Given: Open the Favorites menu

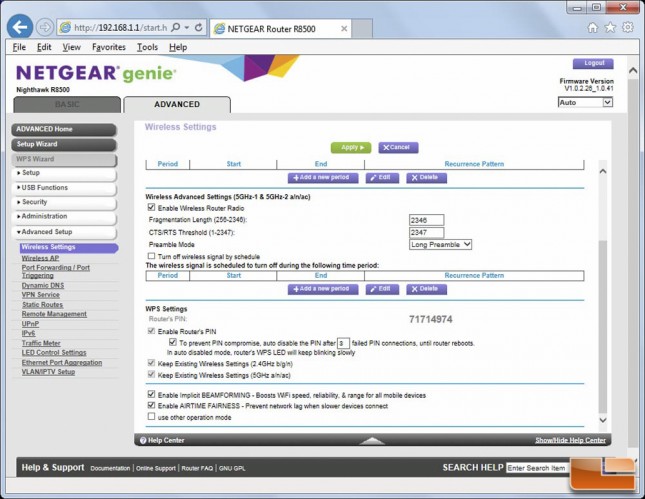Looking at the screenshot, I should coord(109,47).
